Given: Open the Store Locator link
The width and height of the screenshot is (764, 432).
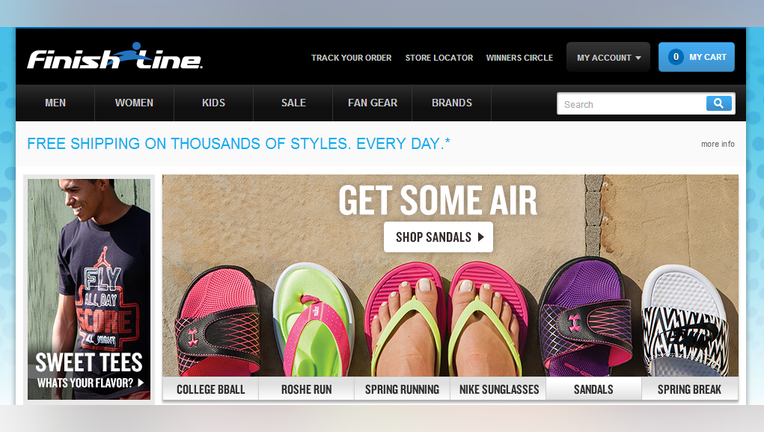Looking at the screenshot, I should [x=439, y=58].
